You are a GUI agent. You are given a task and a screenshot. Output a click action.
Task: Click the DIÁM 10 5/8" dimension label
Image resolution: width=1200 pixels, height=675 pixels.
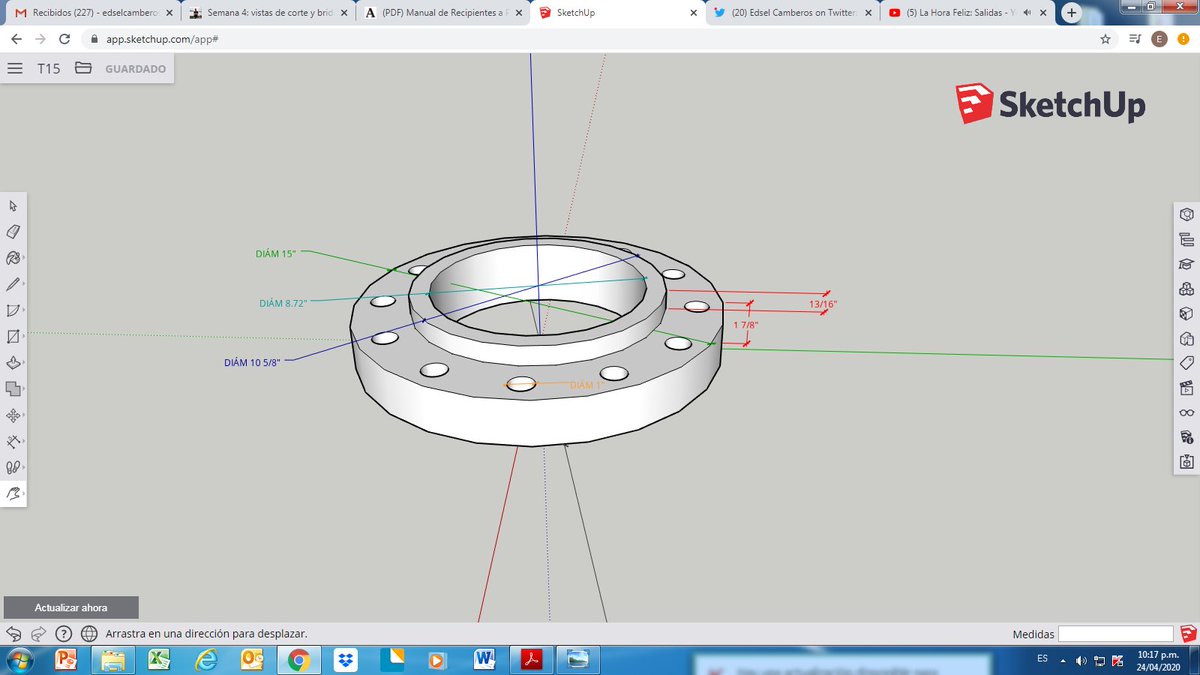(x=252, y=363)
